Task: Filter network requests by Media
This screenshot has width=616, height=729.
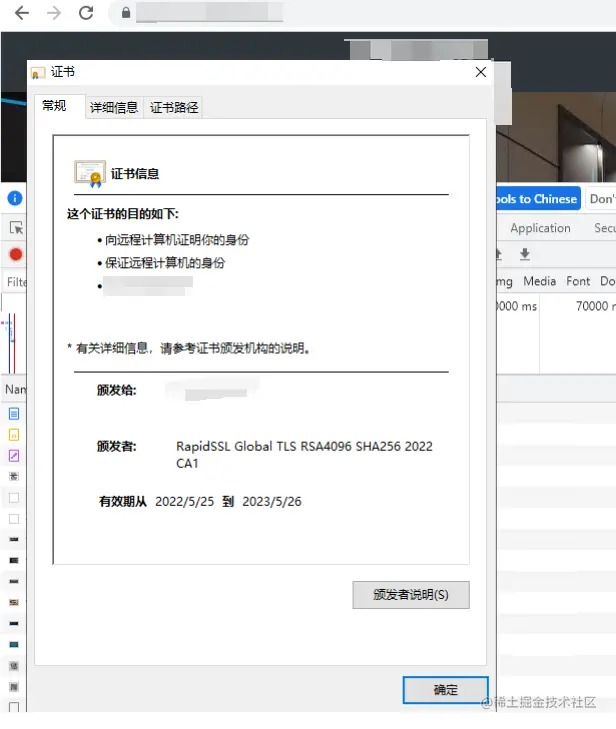Action: (x=539, y=281)
